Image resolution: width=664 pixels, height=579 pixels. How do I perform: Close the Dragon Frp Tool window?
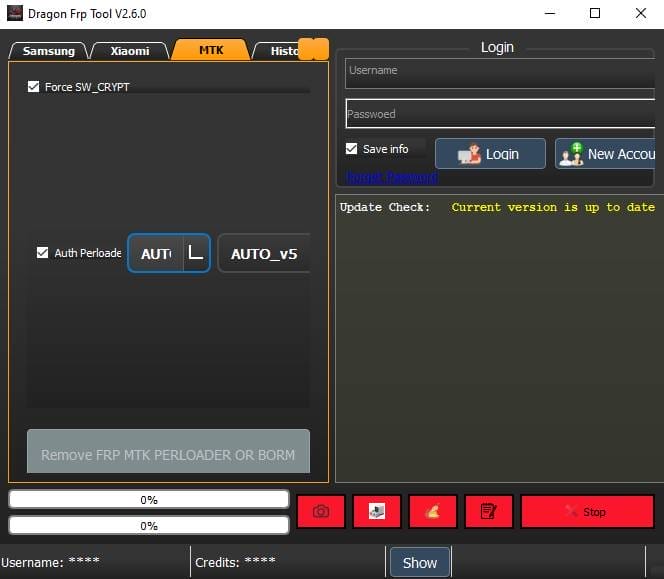[641, 13]
